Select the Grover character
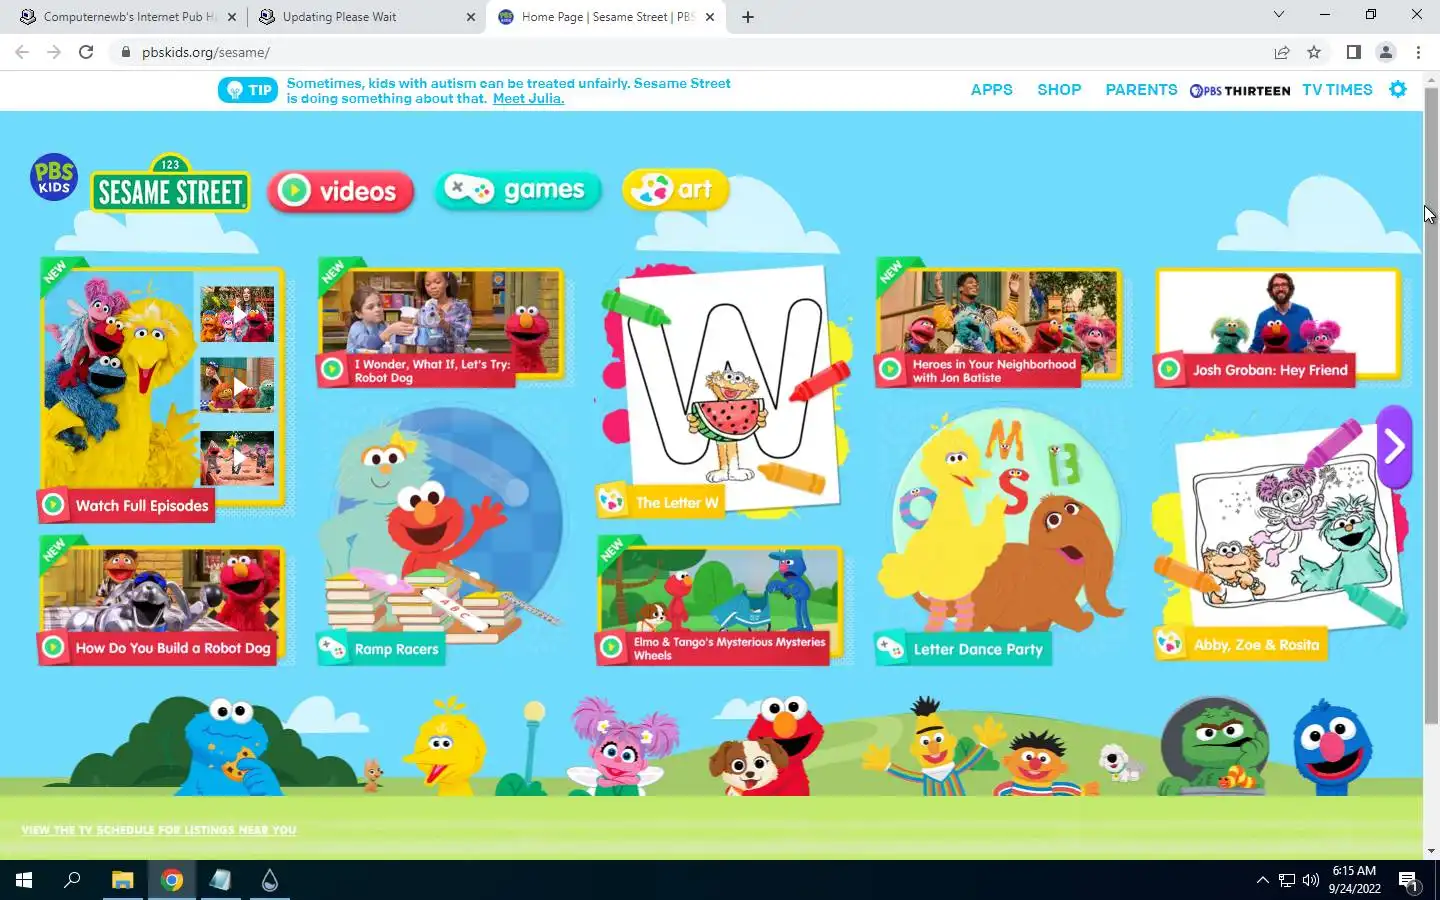1440x900 pixels. (1332, 748)
